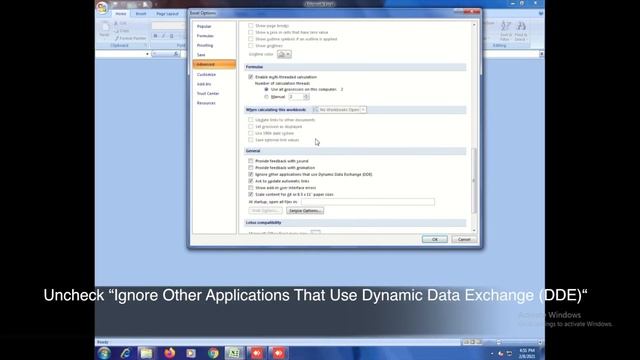Open Internet Explorer from taskbar
Screen dimensions: 640x360
(x=125, y=353)
